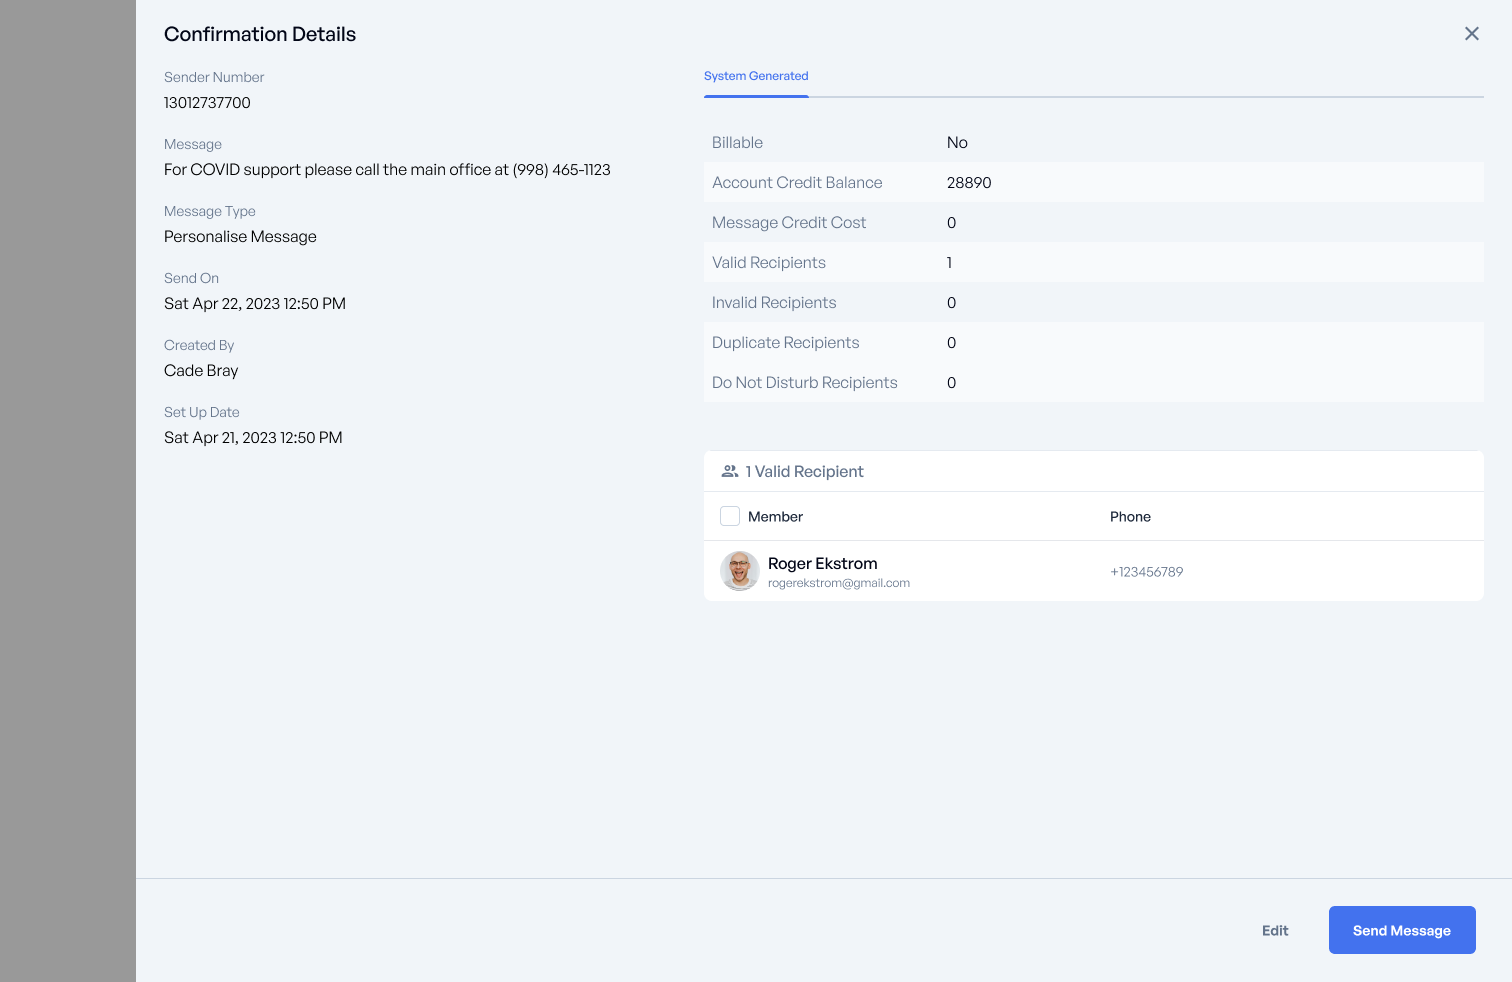Click the recipient phone number +123456789
The width and height of the screenshot is (1512, 982).
click(x=1146, y=572)
